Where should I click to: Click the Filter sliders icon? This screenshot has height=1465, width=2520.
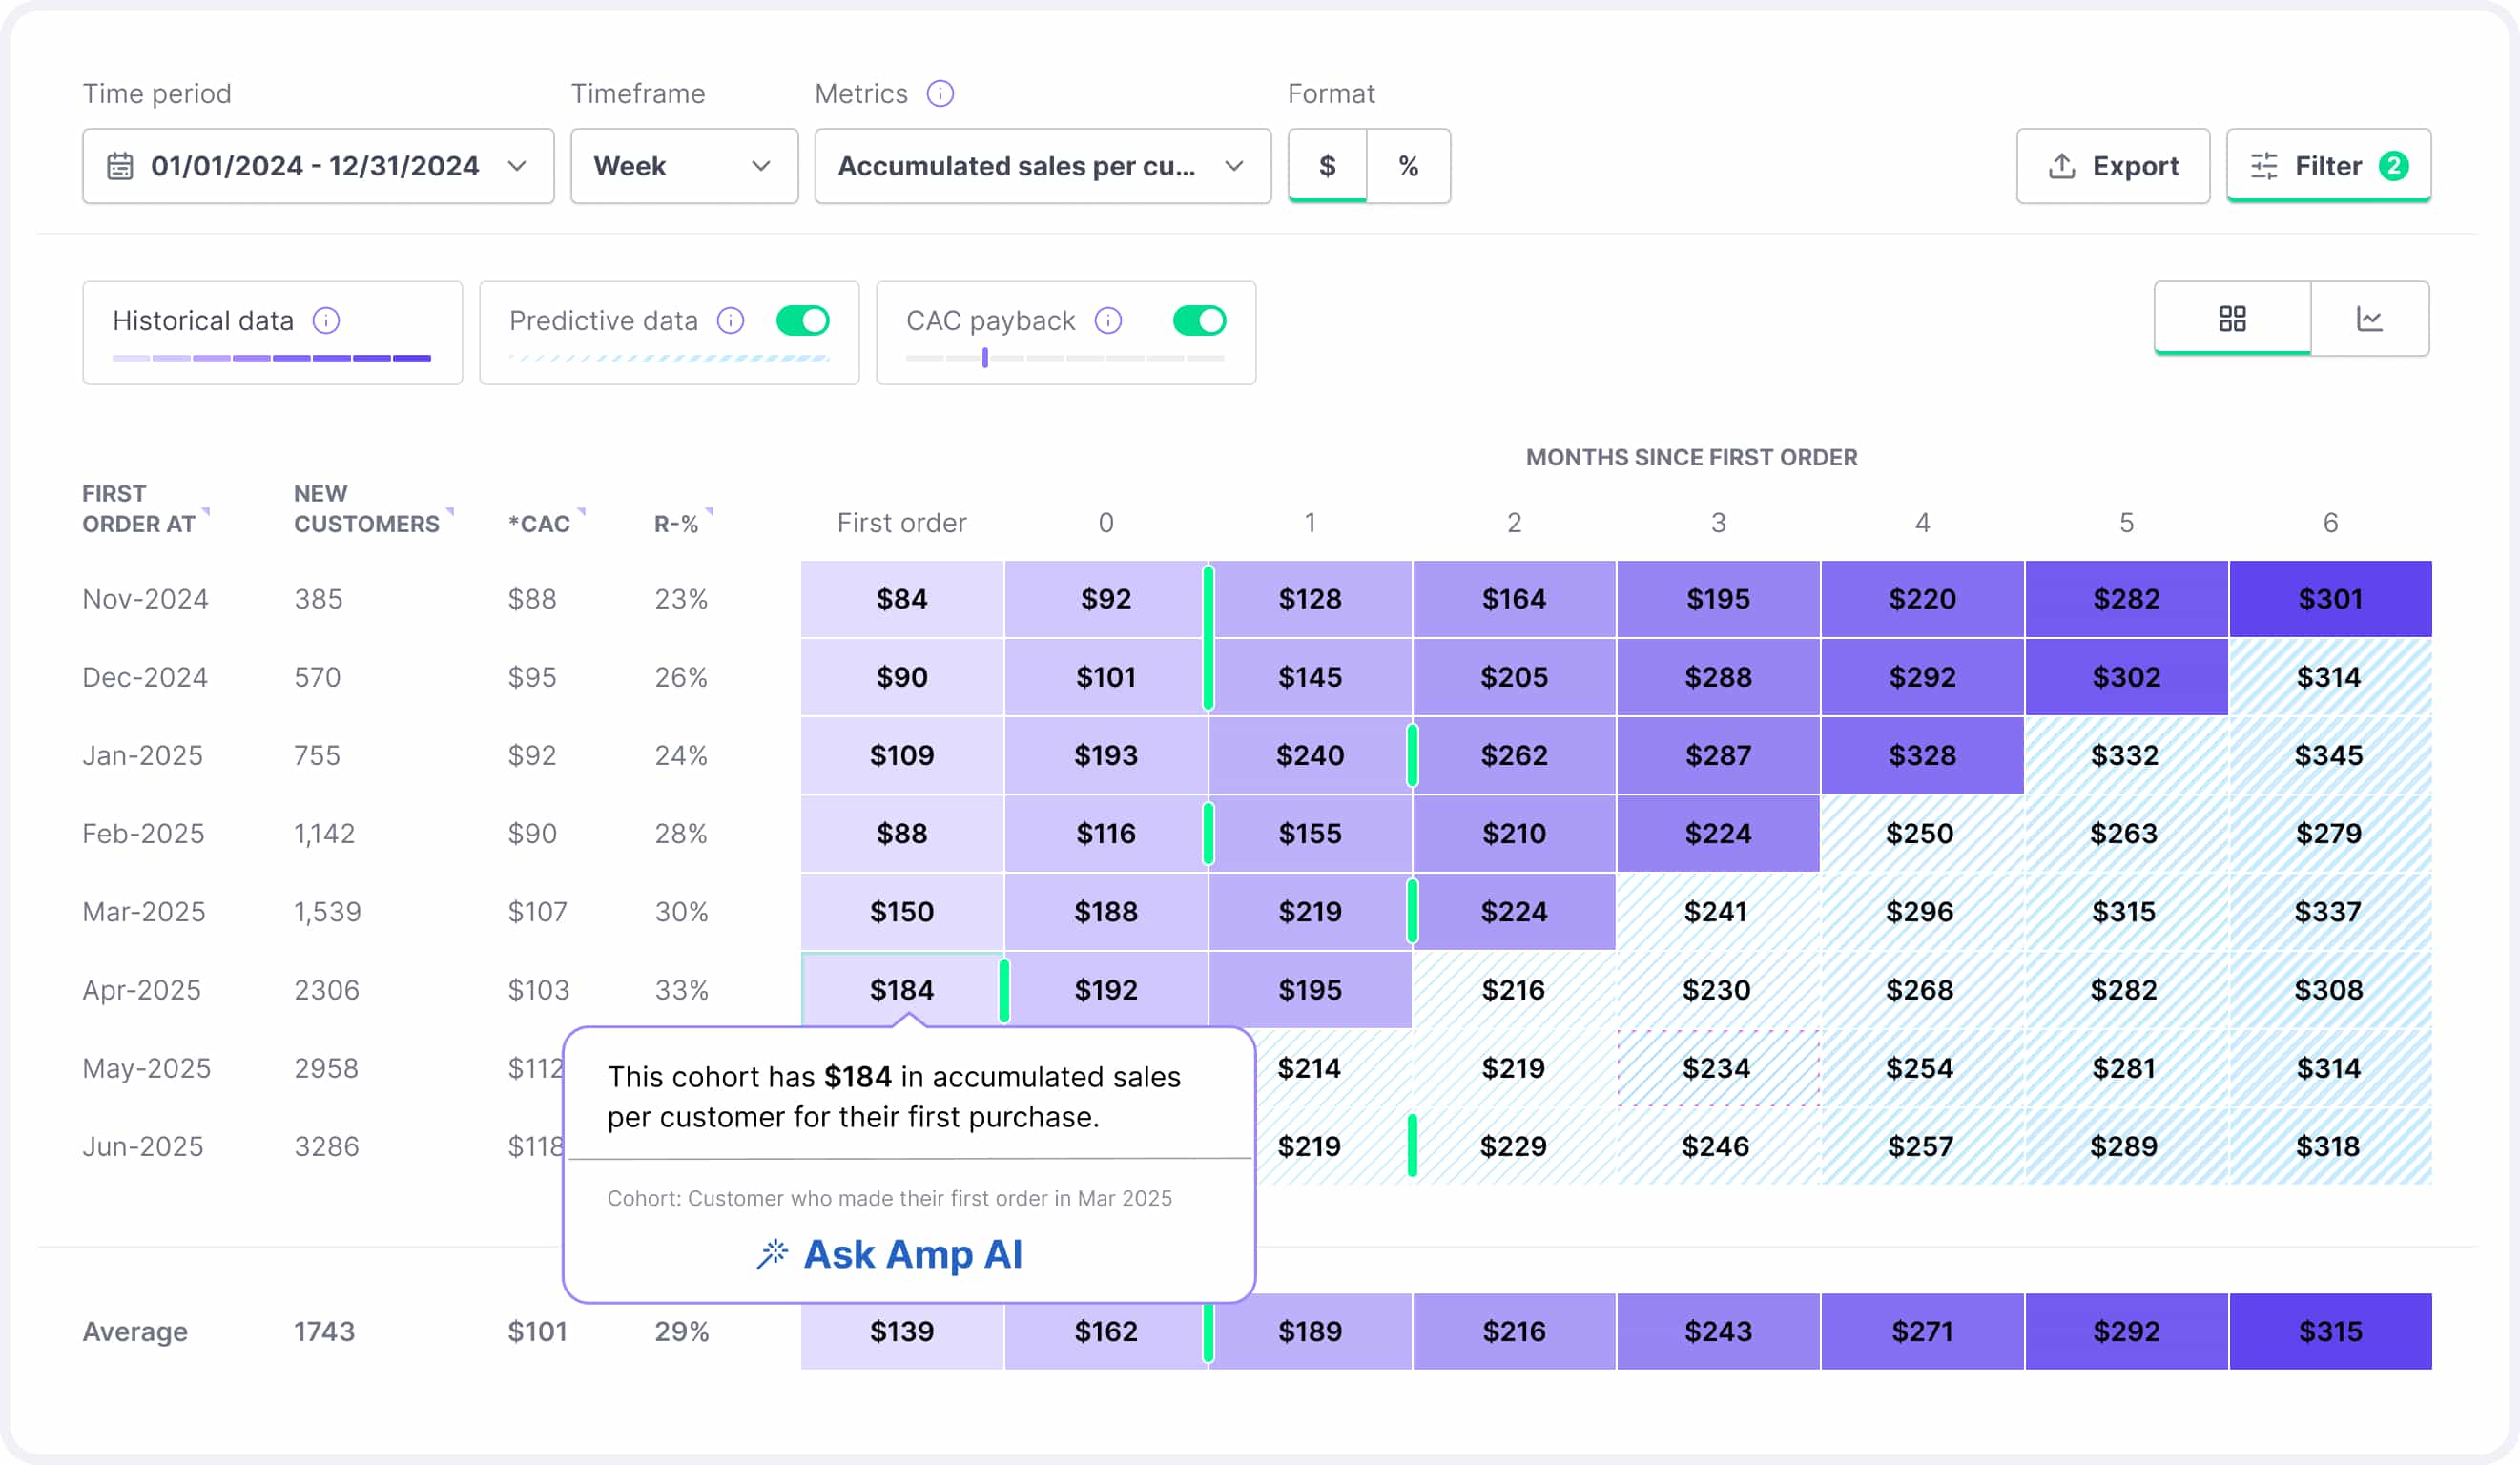[x=2265, y=166]
